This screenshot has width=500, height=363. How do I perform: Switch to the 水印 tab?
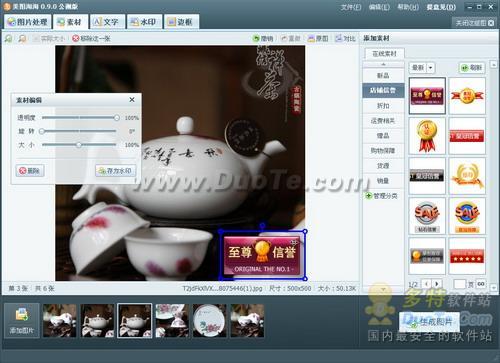(x=144, y=22)
